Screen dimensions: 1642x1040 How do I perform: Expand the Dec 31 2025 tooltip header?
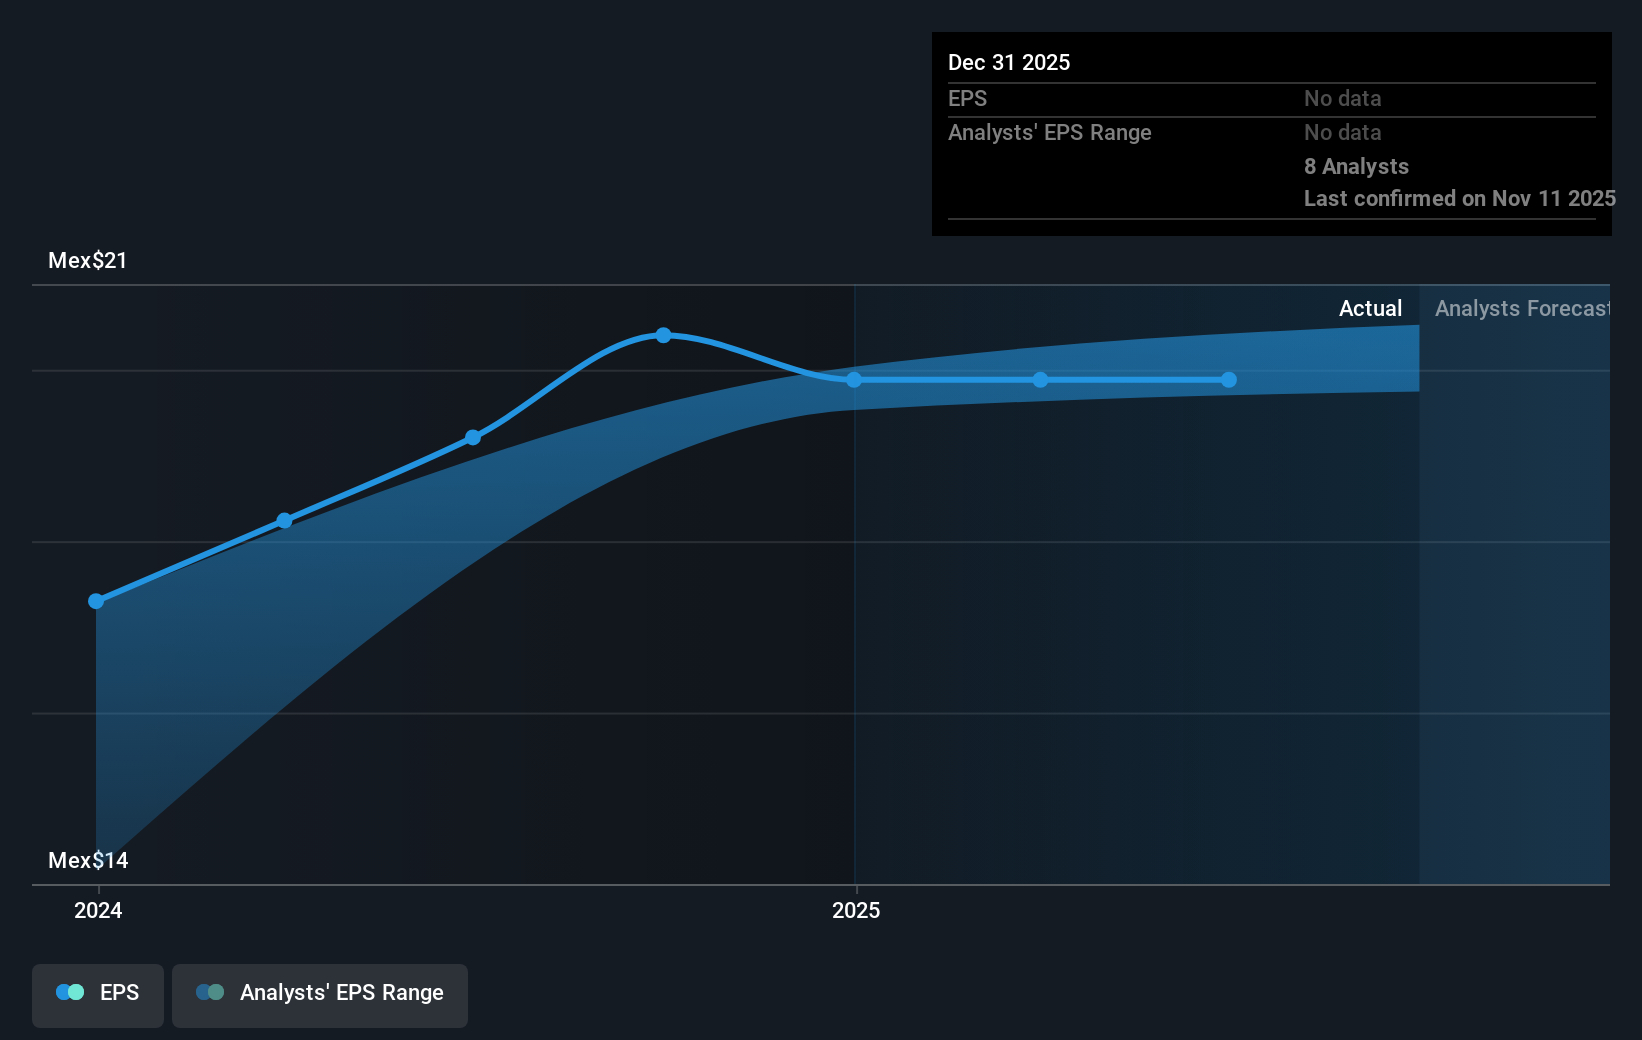click(x=1009, y=62)
